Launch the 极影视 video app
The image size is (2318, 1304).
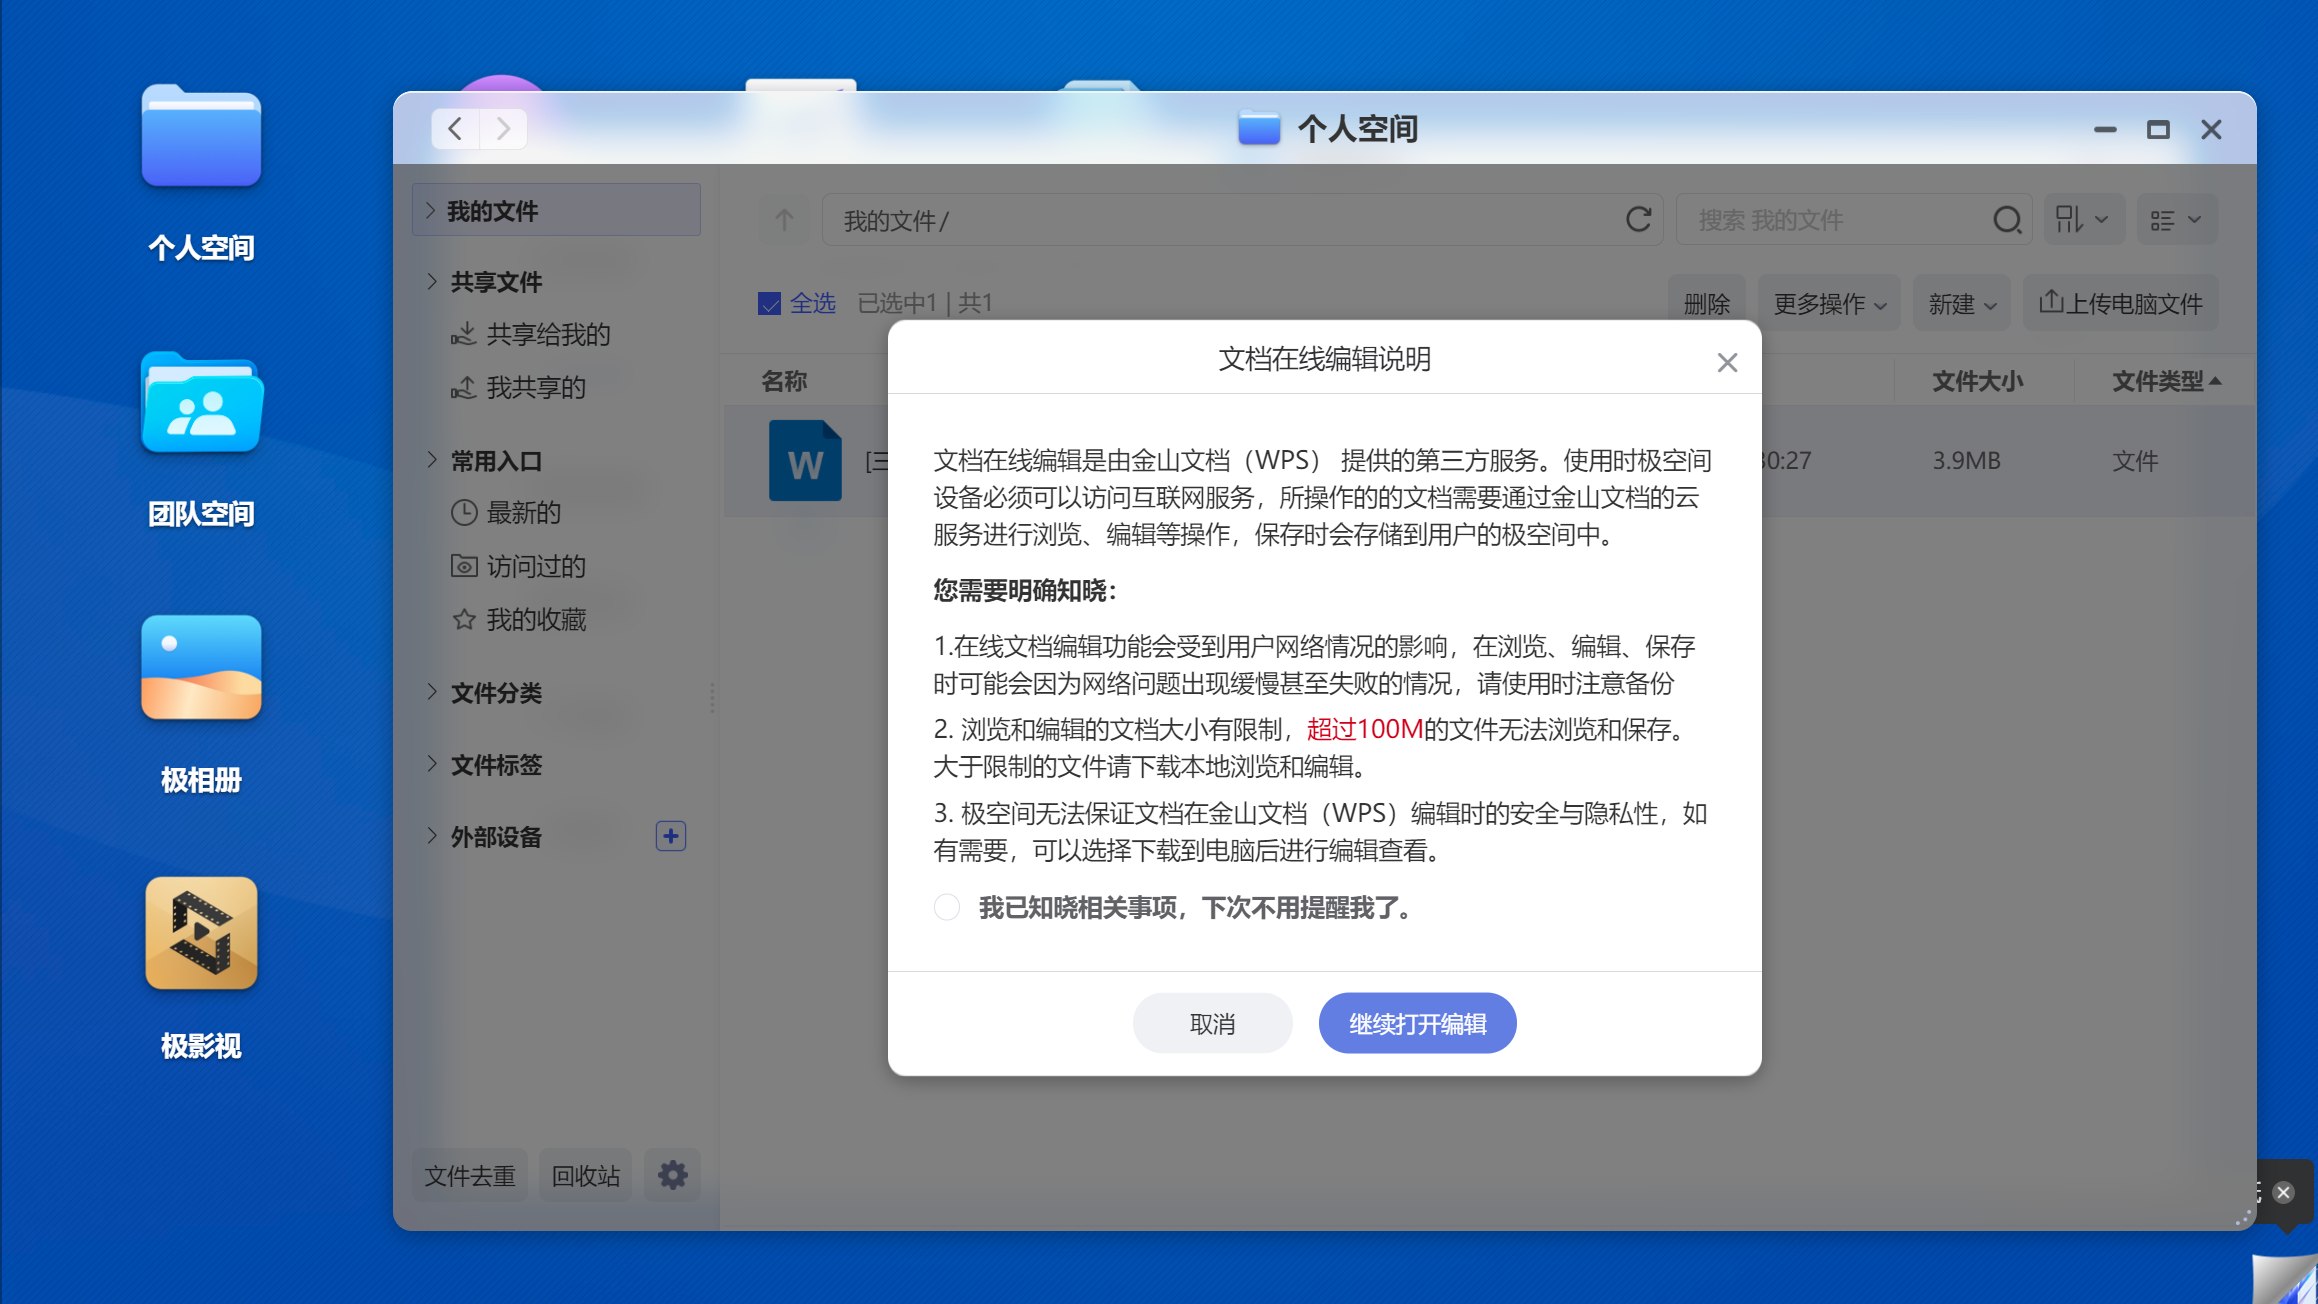click(201, 934)
